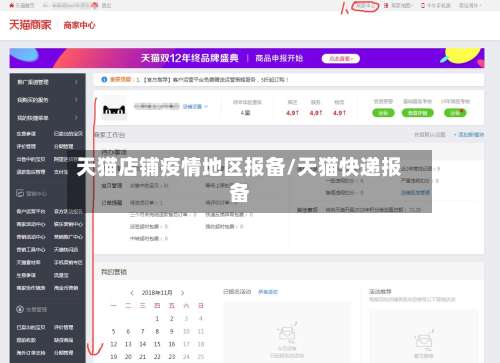Click 商品申报开始 text on the banner

pos(279,58)
